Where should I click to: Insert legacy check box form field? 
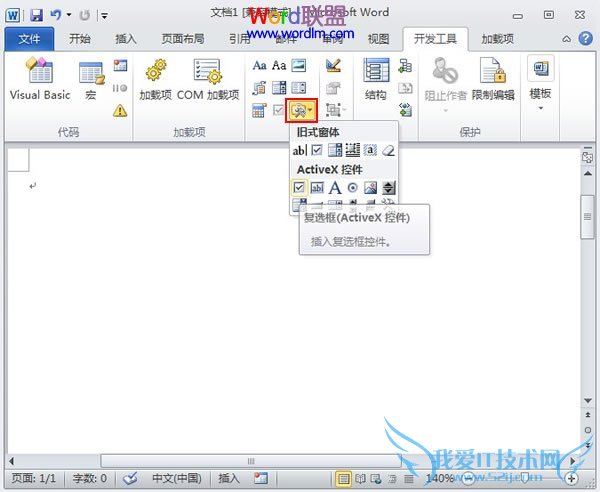click(317, 150)
